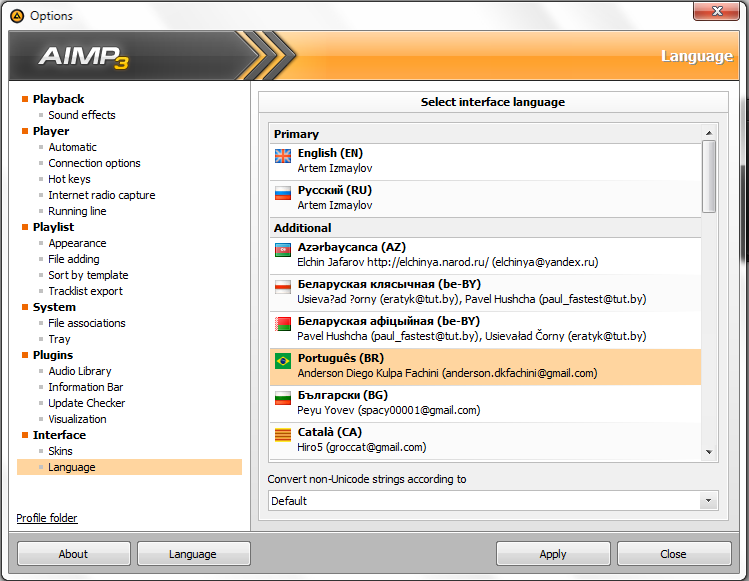749x581 pixels.
Task: Select Running line settings
Action: [x=77, y=211]
